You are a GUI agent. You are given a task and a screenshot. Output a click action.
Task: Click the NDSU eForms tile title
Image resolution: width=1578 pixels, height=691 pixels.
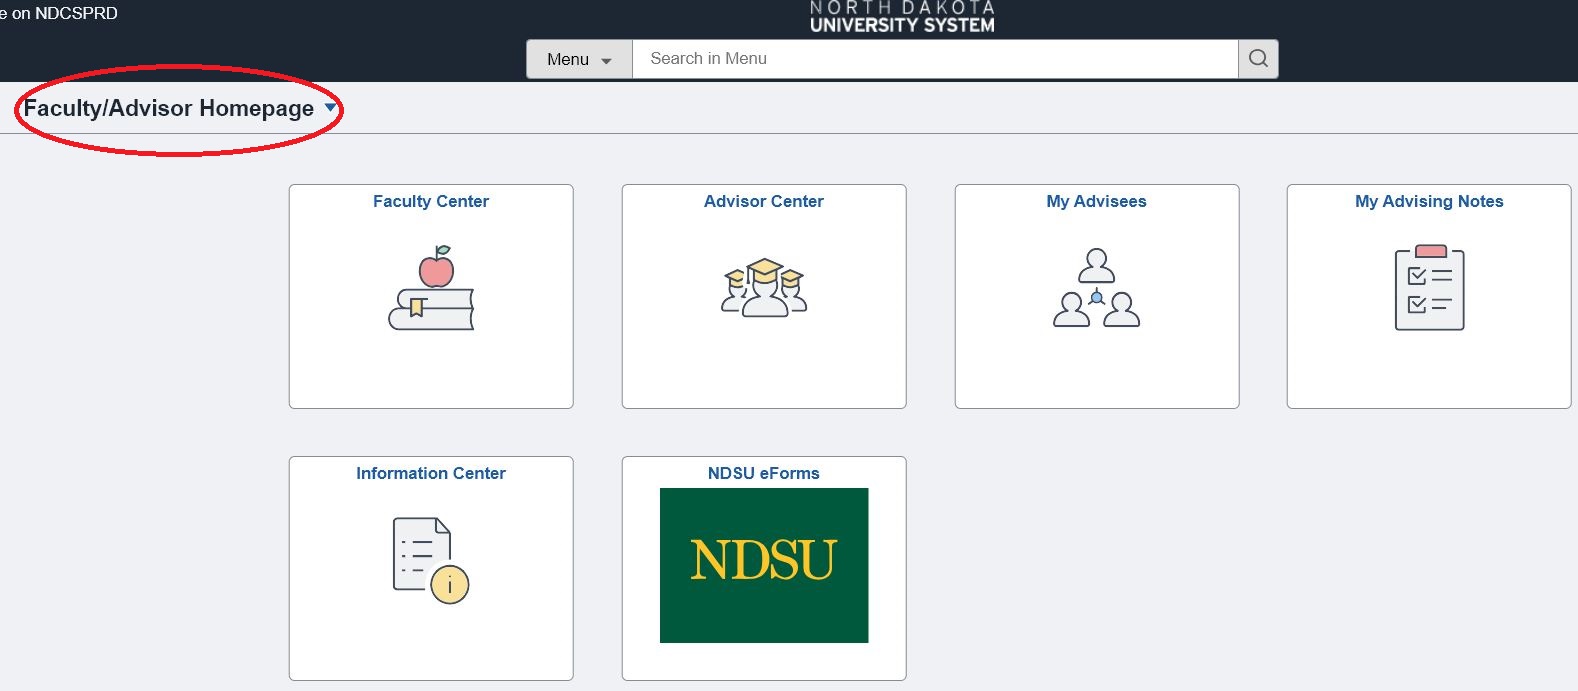(x=764, y=473)
